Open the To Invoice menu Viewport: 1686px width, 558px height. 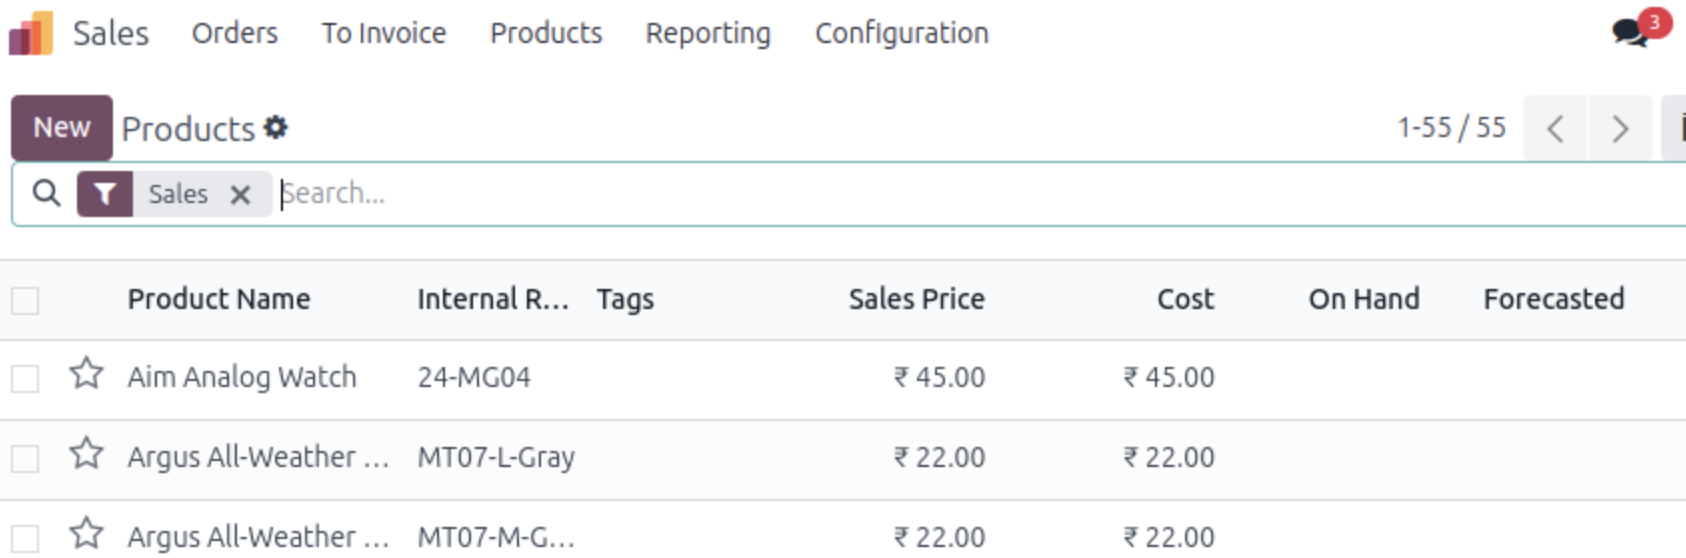pyautogui.click(x=384, y=33)
